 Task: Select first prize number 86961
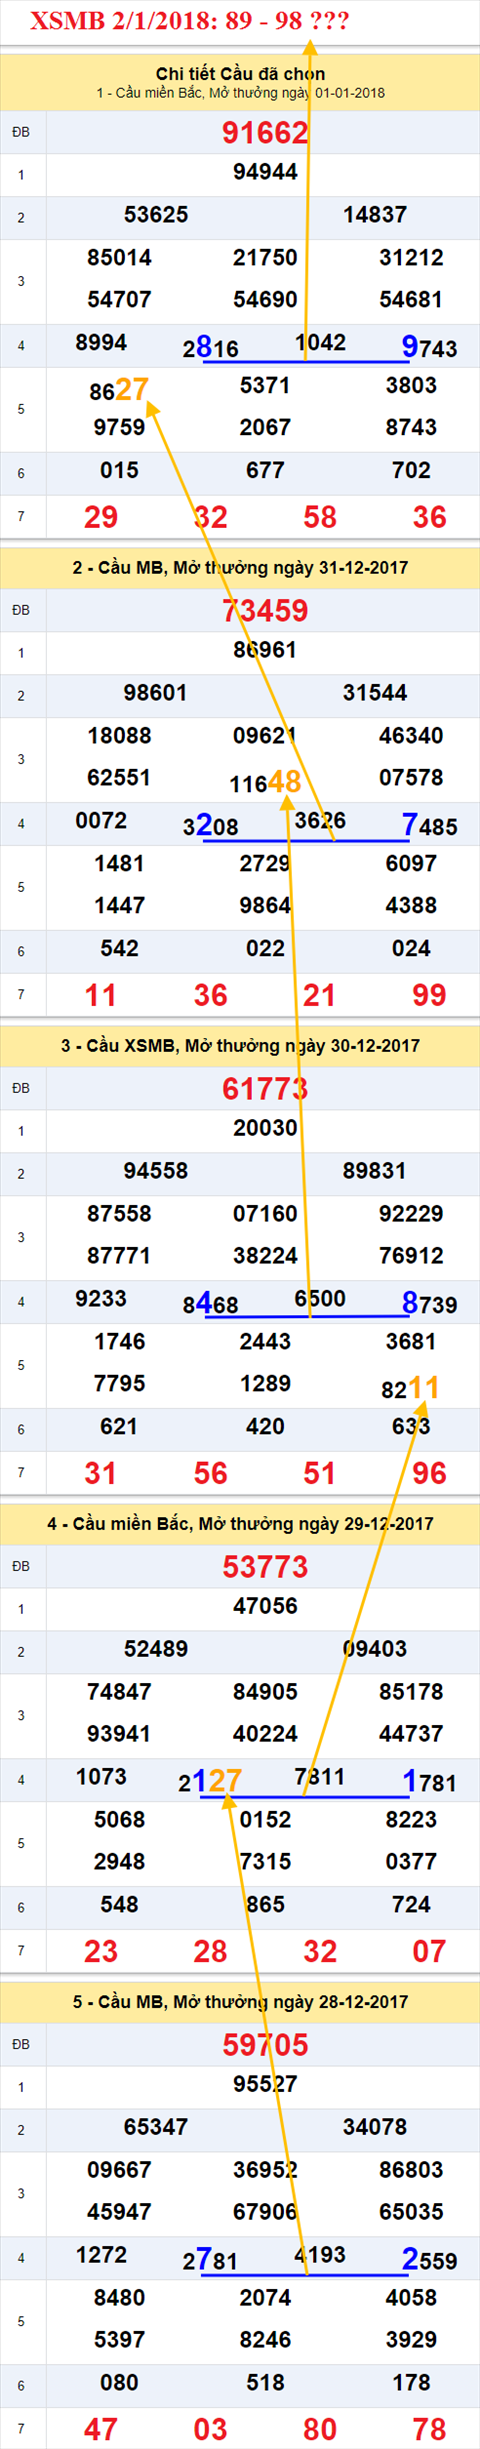(x=265, y=650)
